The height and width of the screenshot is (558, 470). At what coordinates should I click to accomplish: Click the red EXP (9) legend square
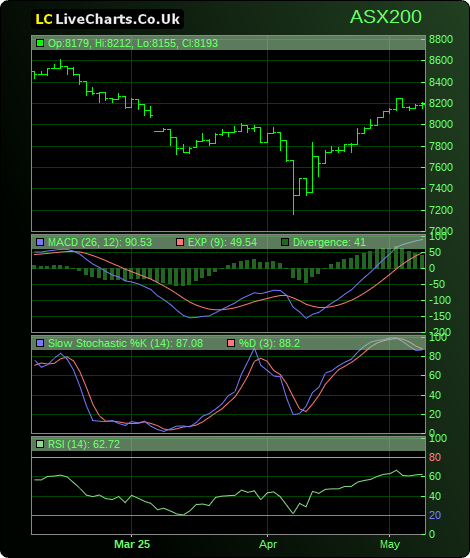pos(180,242)
